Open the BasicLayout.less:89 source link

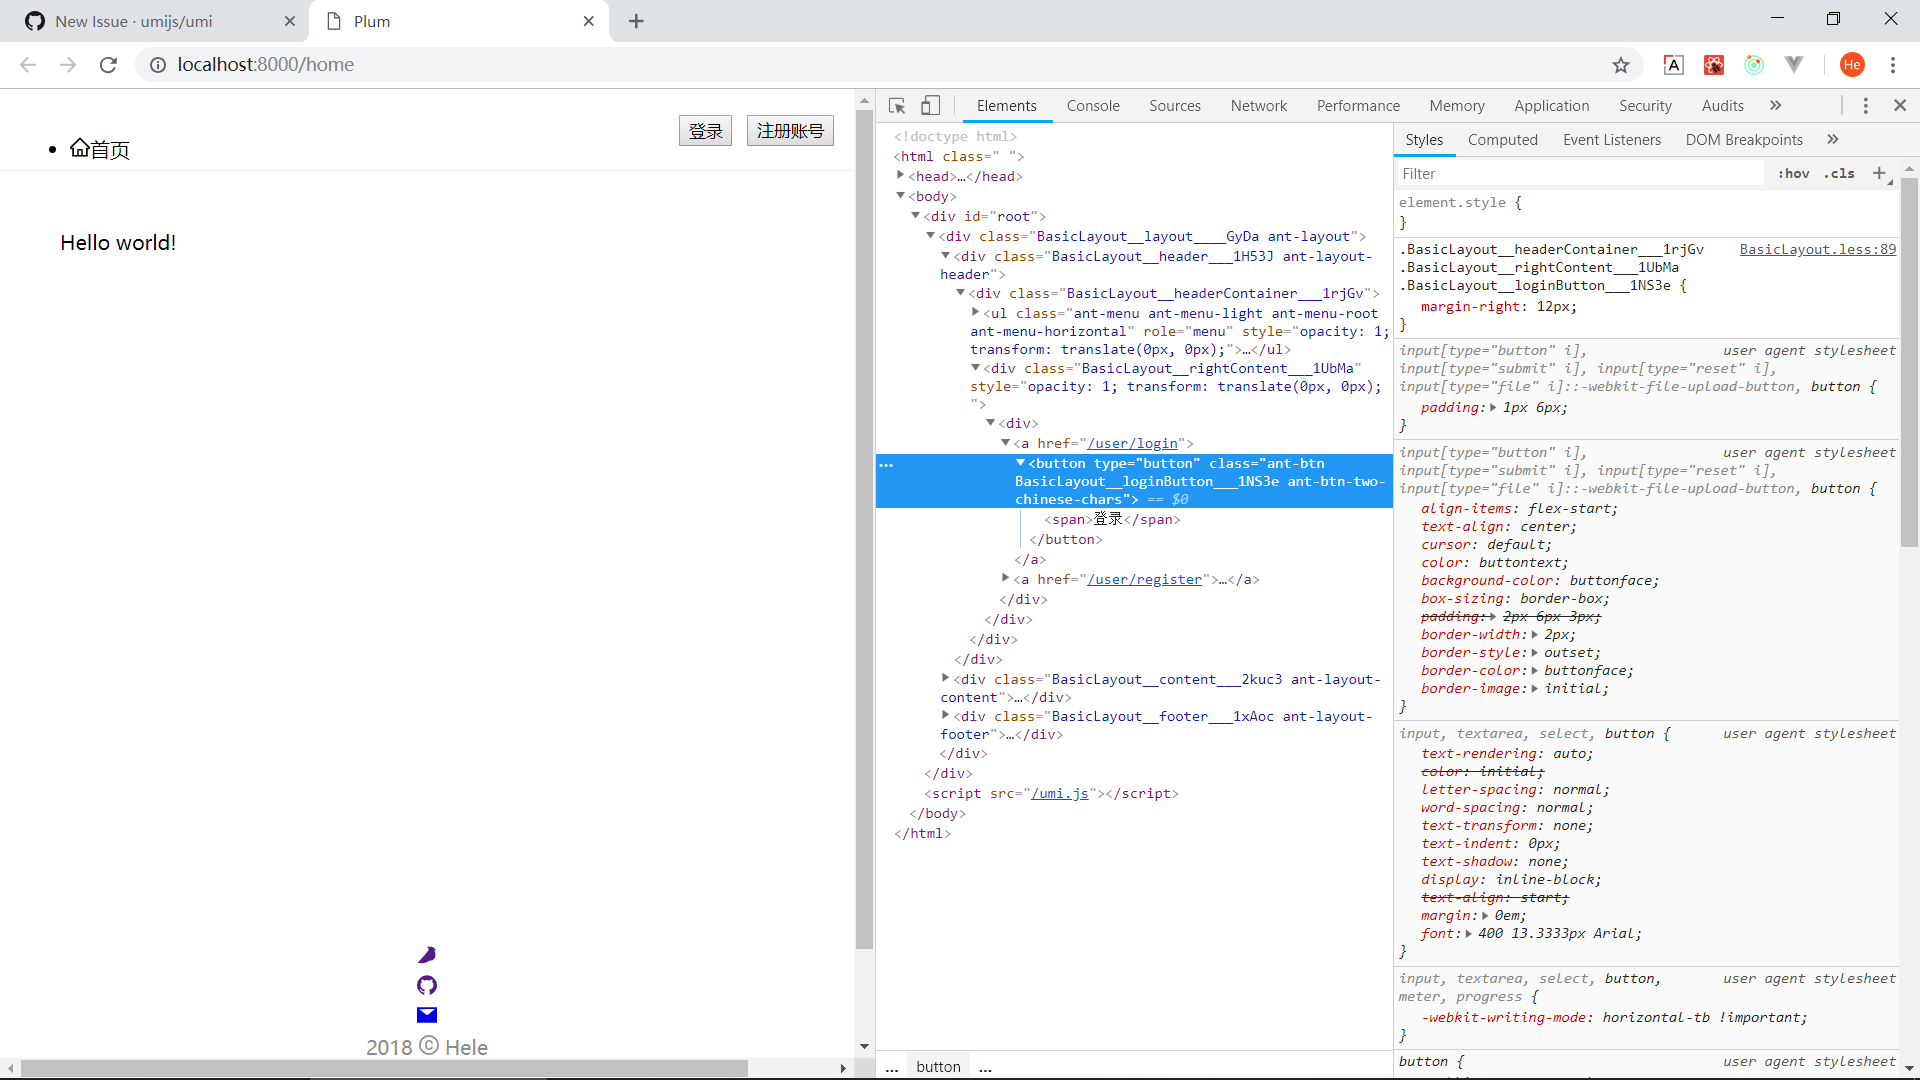(1817, 249)
